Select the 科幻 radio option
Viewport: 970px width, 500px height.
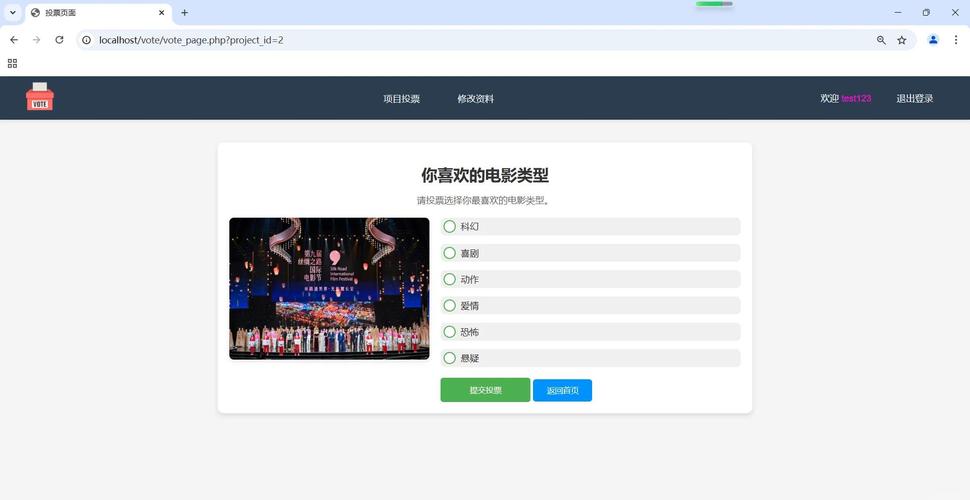click(x=450, y=226)
